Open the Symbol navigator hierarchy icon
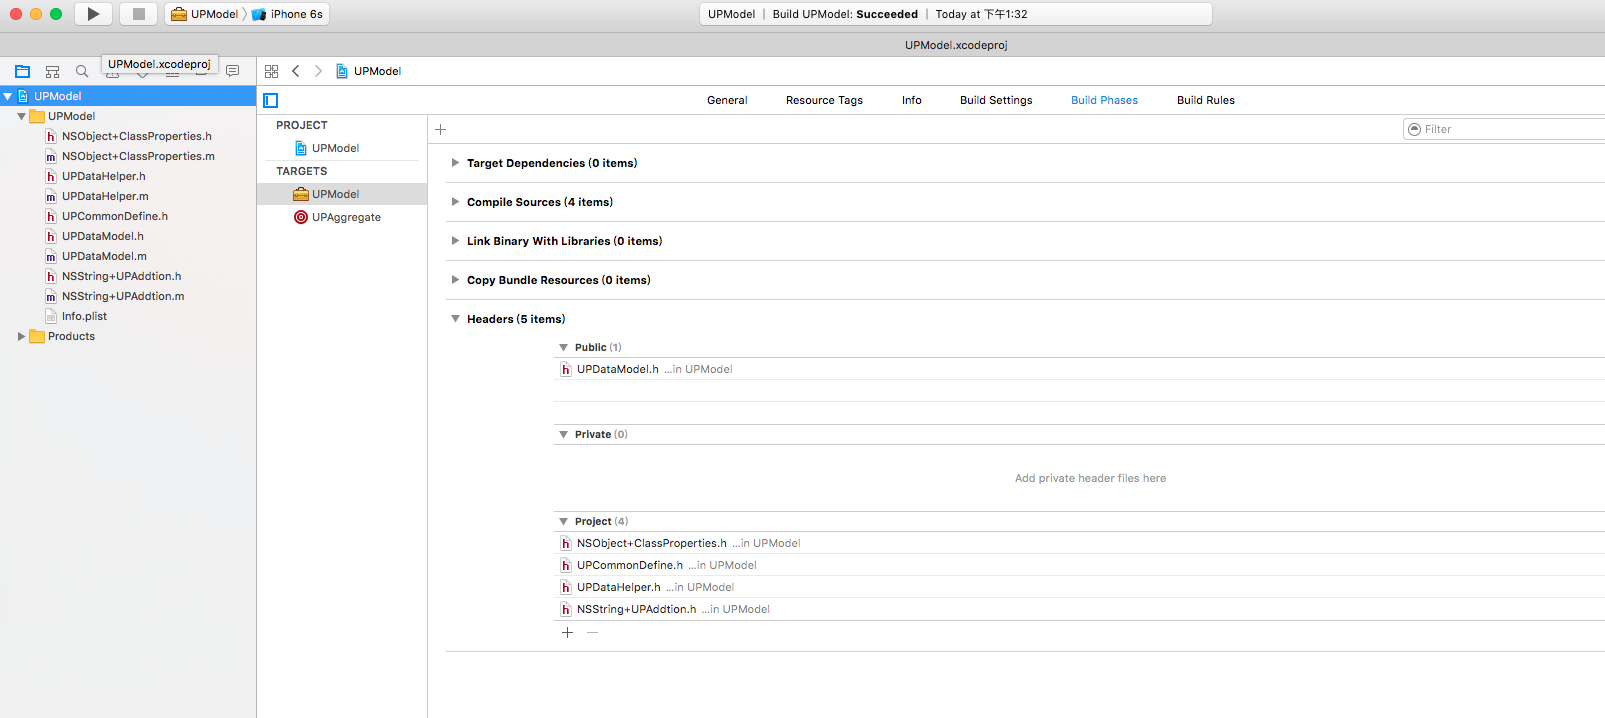The height and width of the screenshot is (718, 1605). click(52, 71)
